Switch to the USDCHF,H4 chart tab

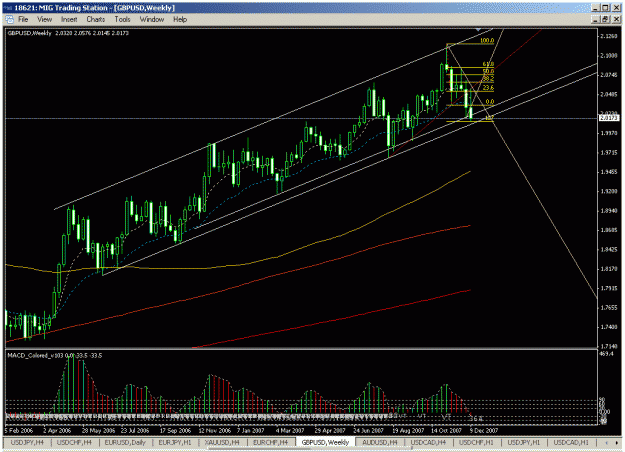pos(74,442)
